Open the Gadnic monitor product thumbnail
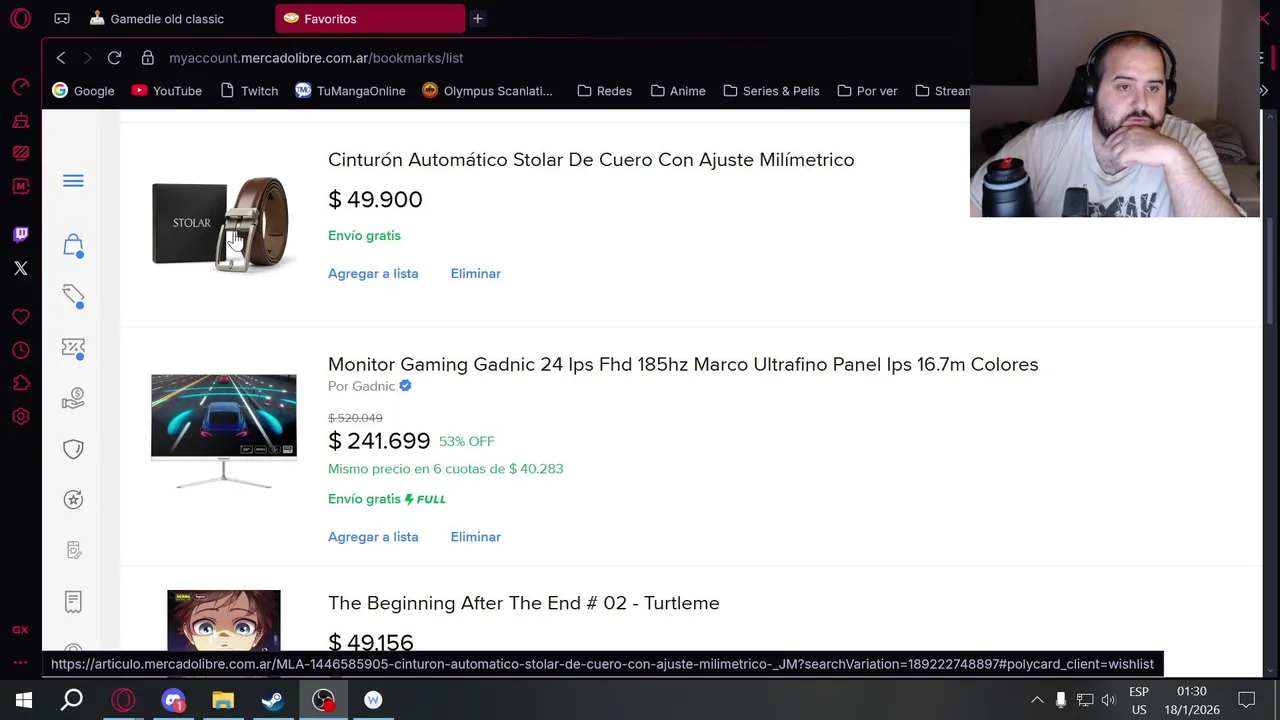The height and width of the screenshot is (720, 1280). pyautogui.click(x=223, y=430)
